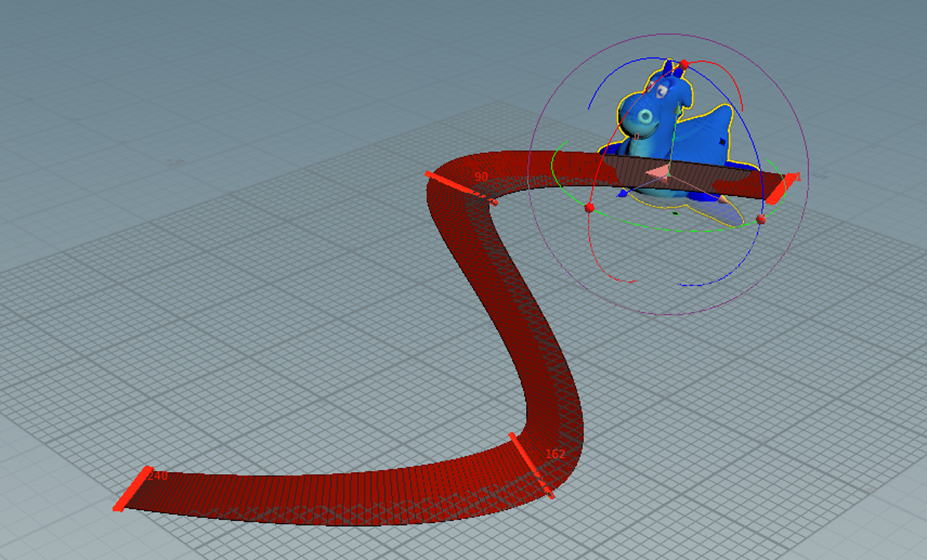
Task: Select the red keyframe bar beside 90
Action: click(x=461, y=187)
